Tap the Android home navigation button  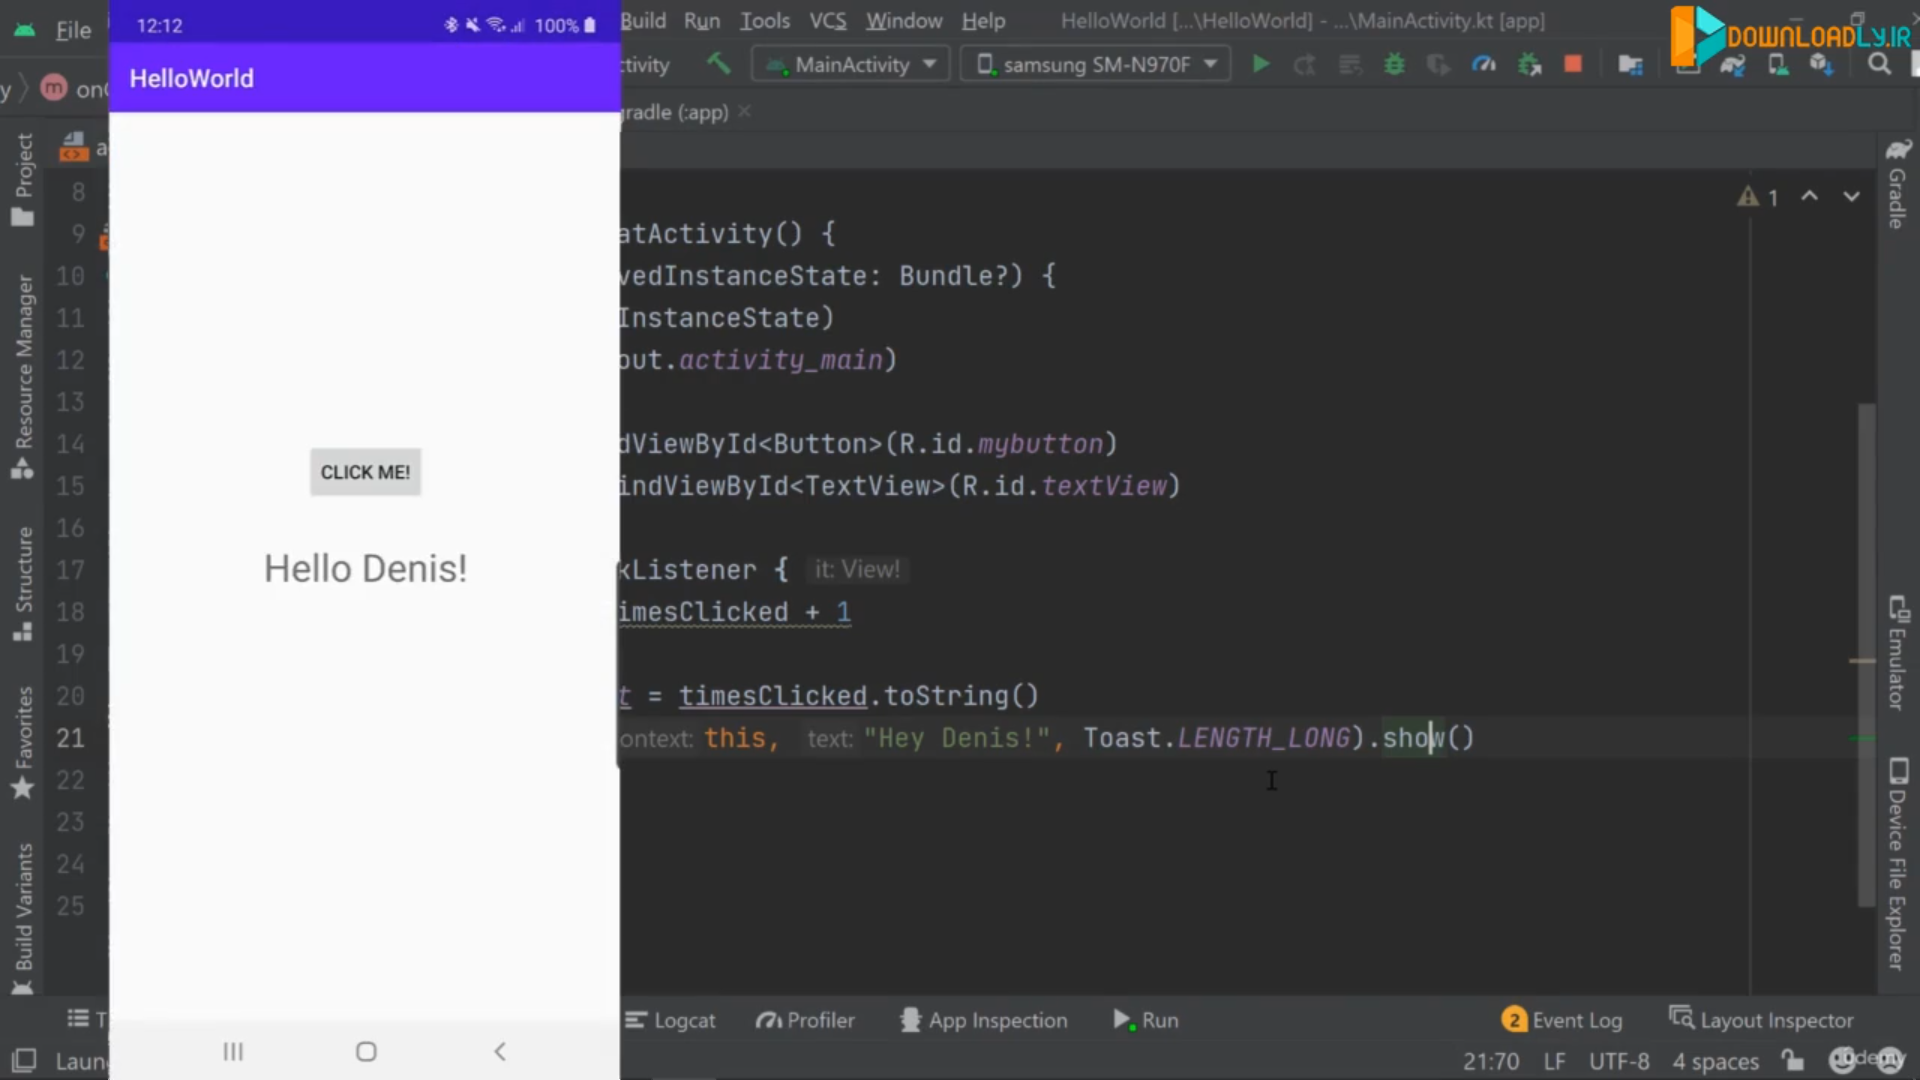coord(366,1051)
